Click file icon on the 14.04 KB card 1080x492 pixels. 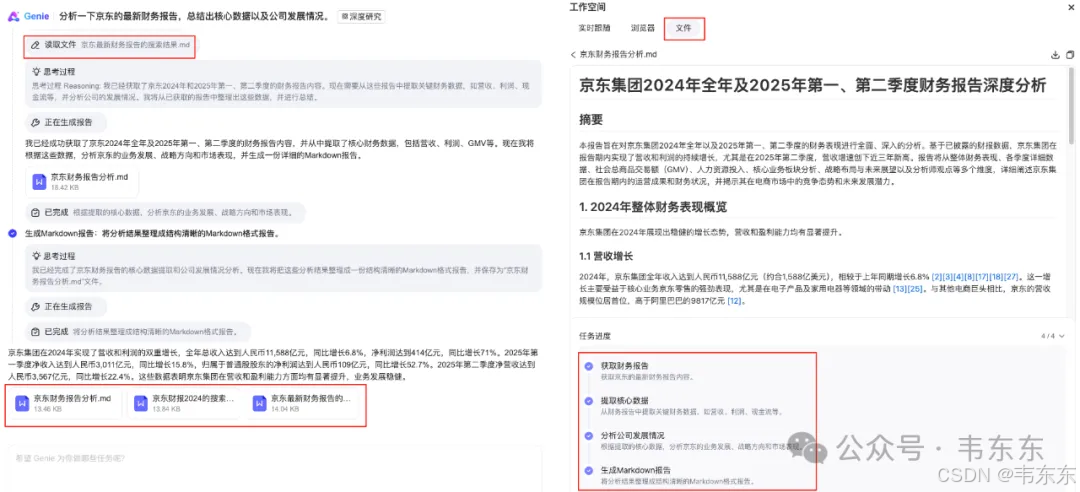[x=260, y=403]
